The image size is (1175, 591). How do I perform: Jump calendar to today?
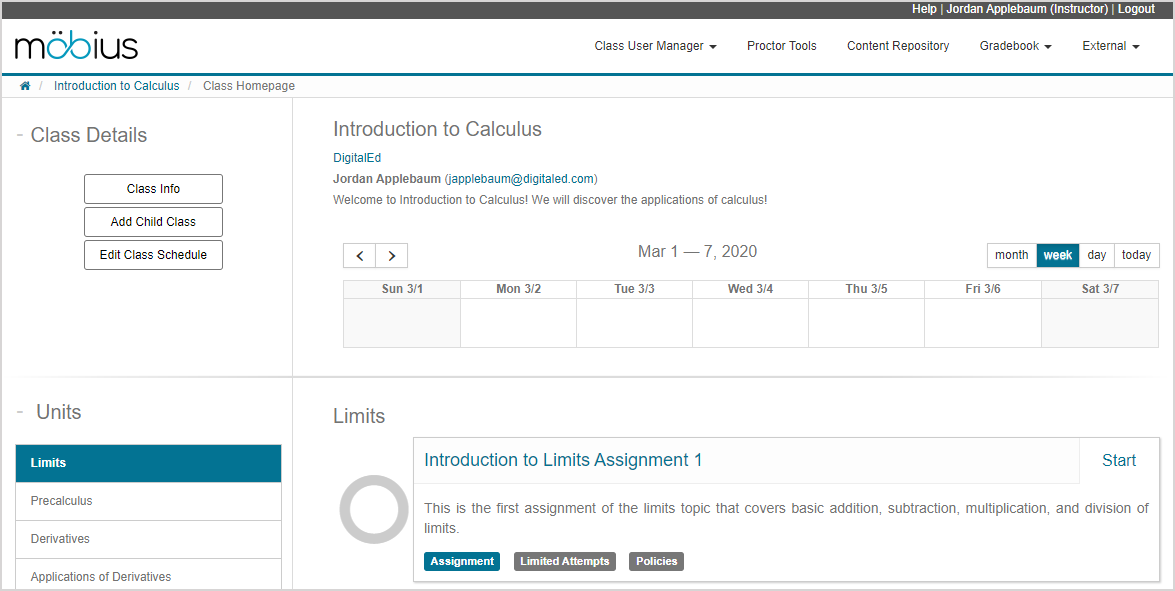pyautogui.click(x=1136, y=255)
